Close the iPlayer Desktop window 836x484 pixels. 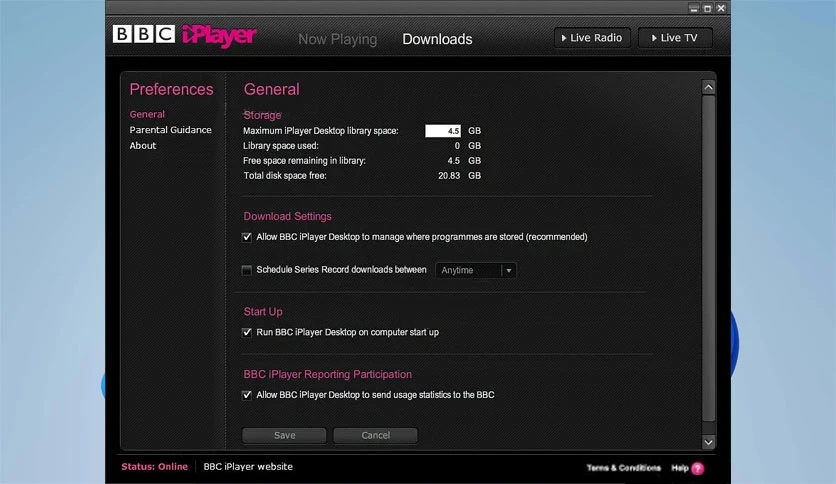tap(721, 9)
